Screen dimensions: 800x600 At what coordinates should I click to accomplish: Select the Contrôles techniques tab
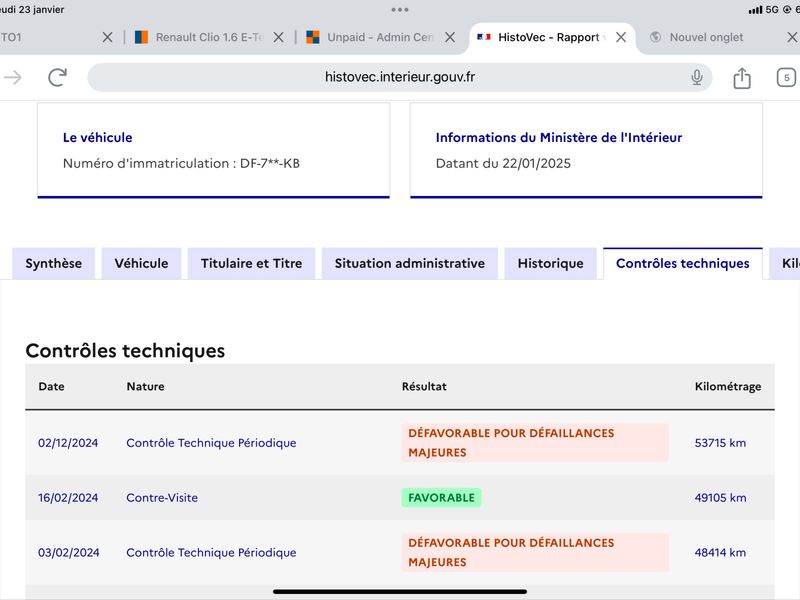(683, 263)
